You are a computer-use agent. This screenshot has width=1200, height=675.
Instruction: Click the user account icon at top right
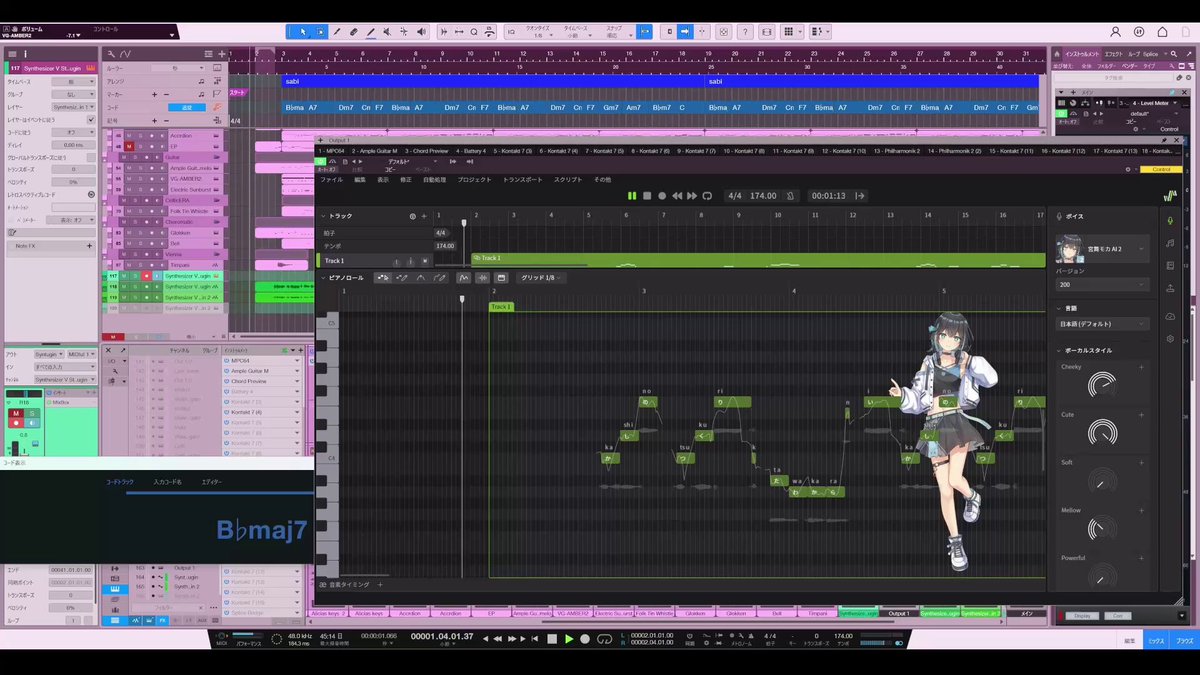[x=1115, y=32]
